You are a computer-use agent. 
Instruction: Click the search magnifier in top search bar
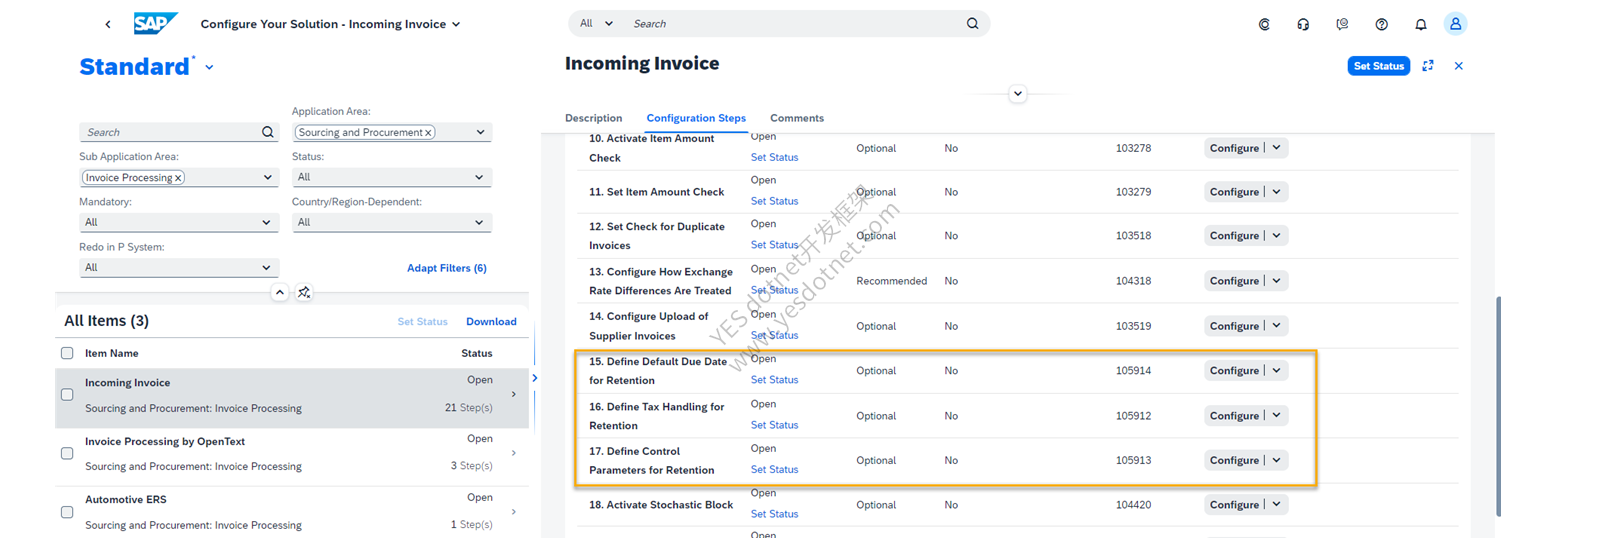tap(972, 23)
